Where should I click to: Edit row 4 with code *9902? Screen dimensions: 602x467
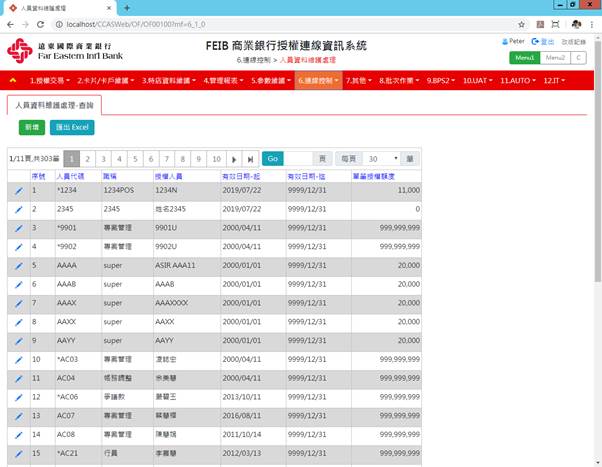[x=18, y=247]
